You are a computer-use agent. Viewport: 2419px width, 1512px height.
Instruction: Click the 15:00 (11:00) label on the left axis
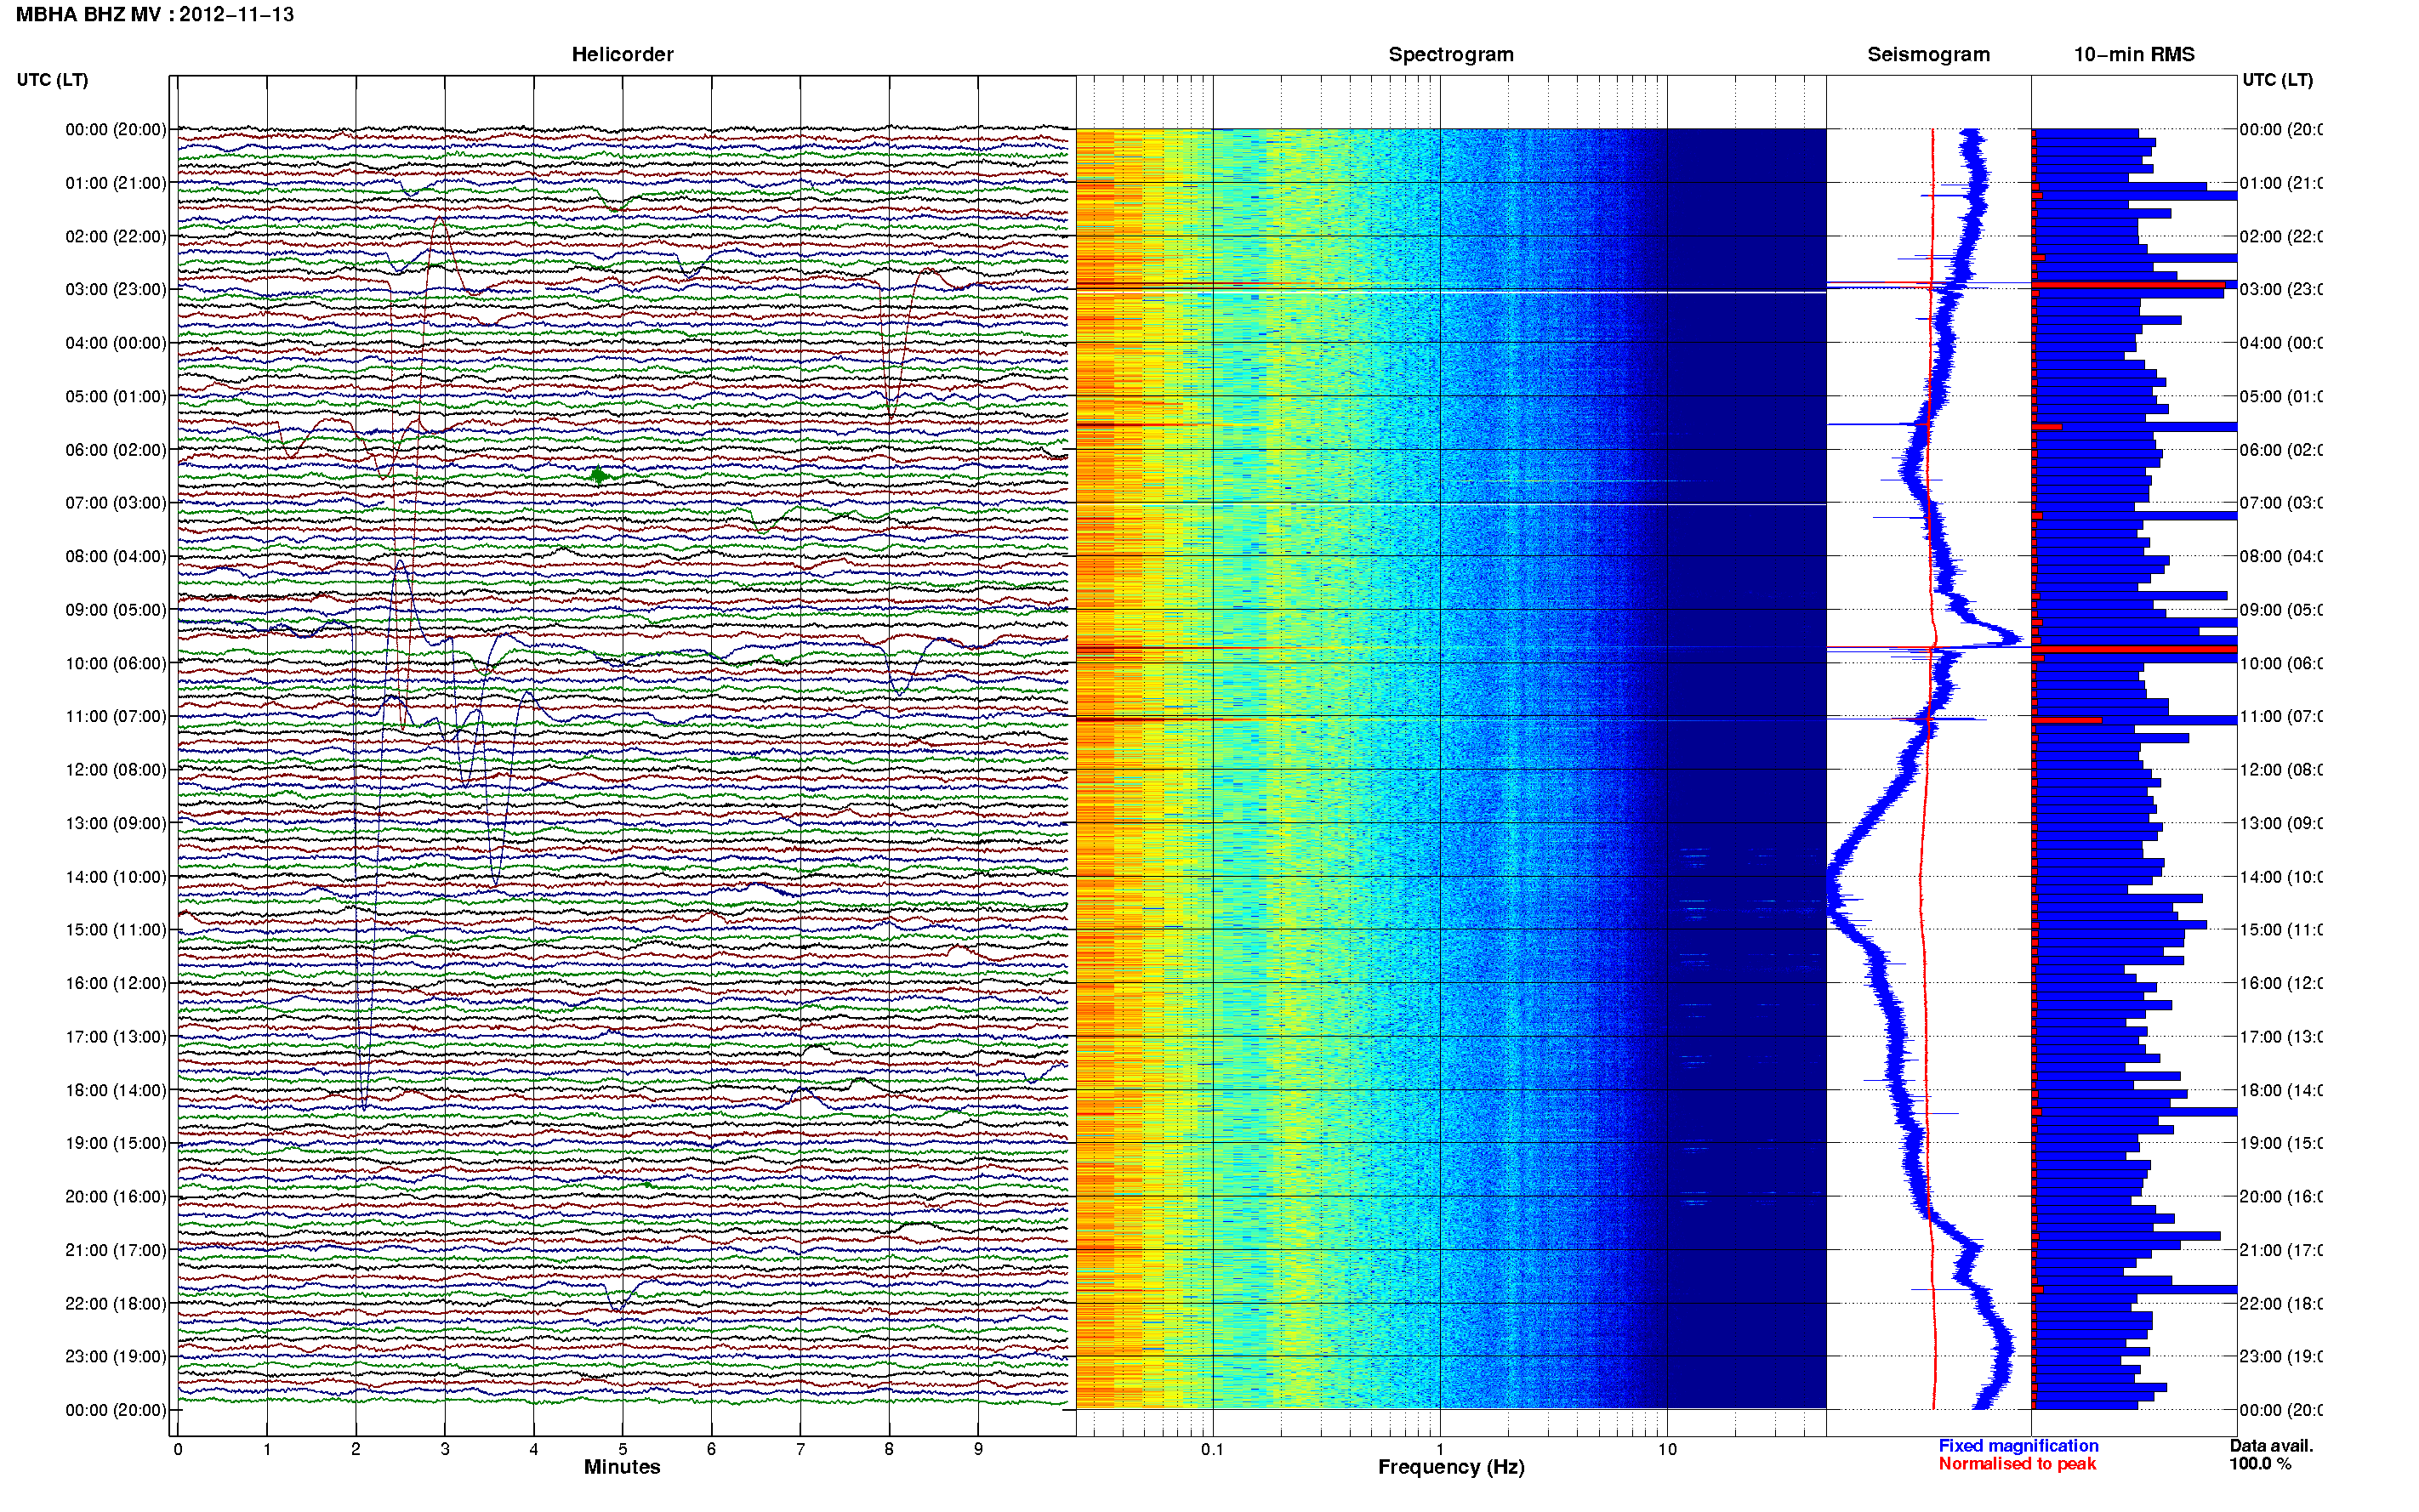pos(116,930)
